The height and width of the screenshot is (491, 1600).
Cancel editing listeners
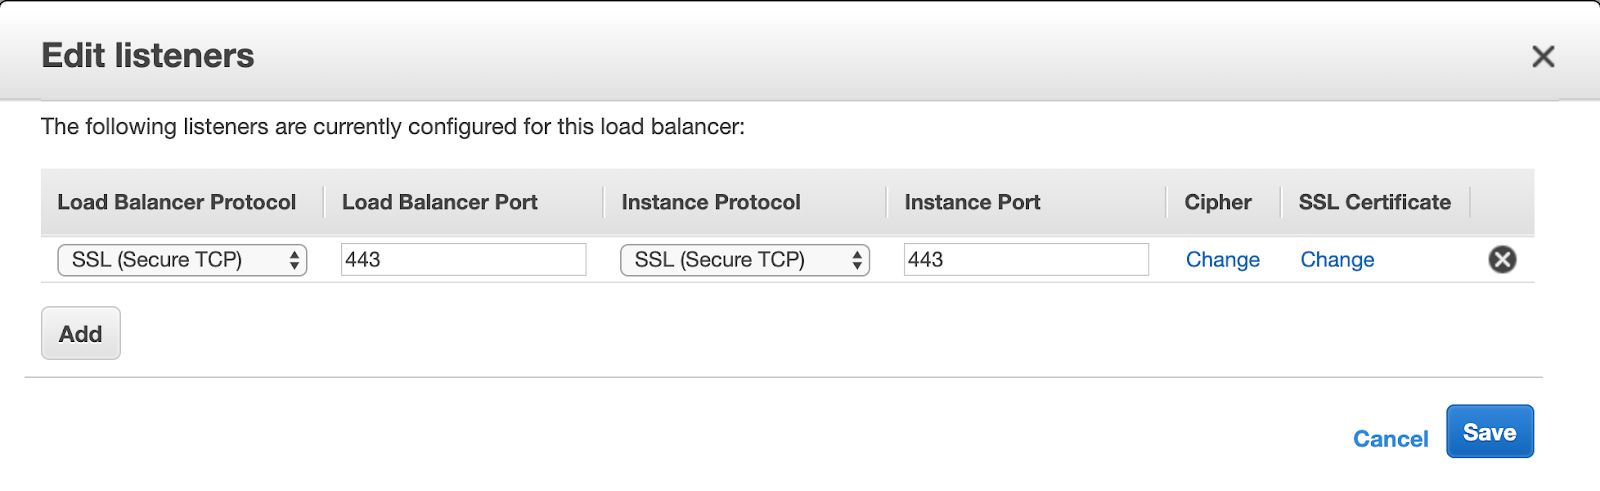point(1390,439)
